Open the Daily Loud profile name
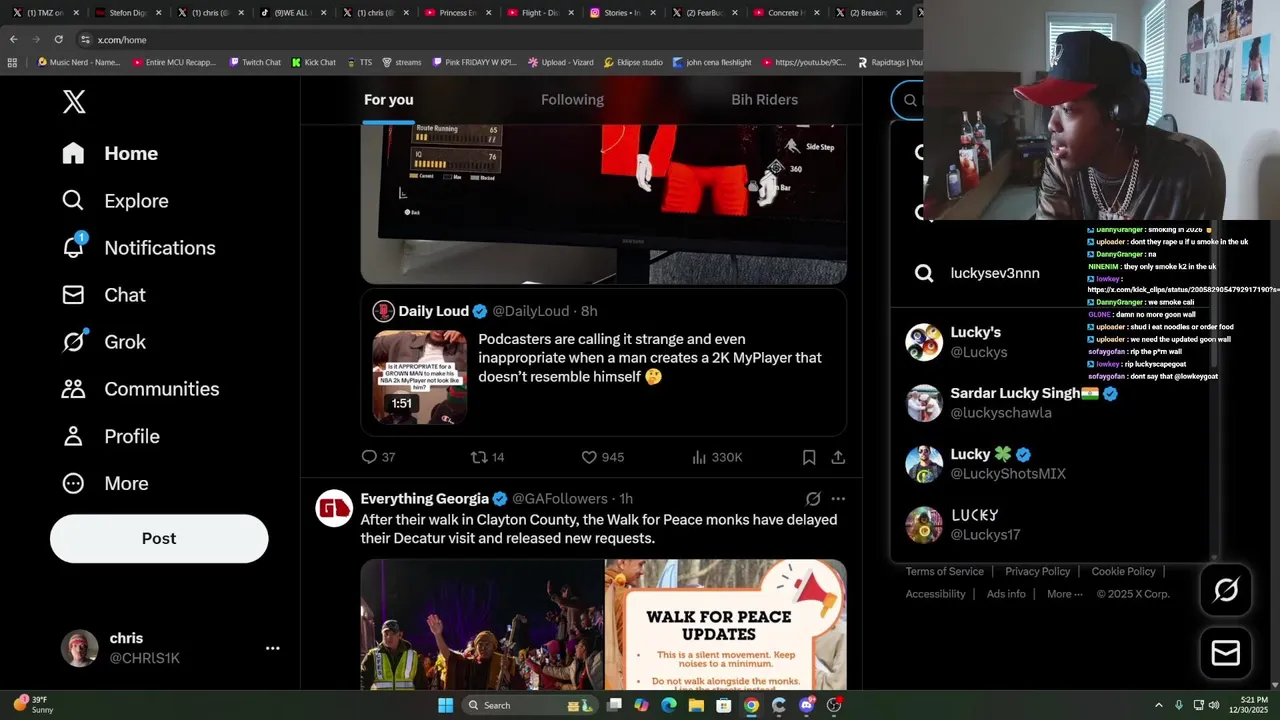 coord(434,311)
